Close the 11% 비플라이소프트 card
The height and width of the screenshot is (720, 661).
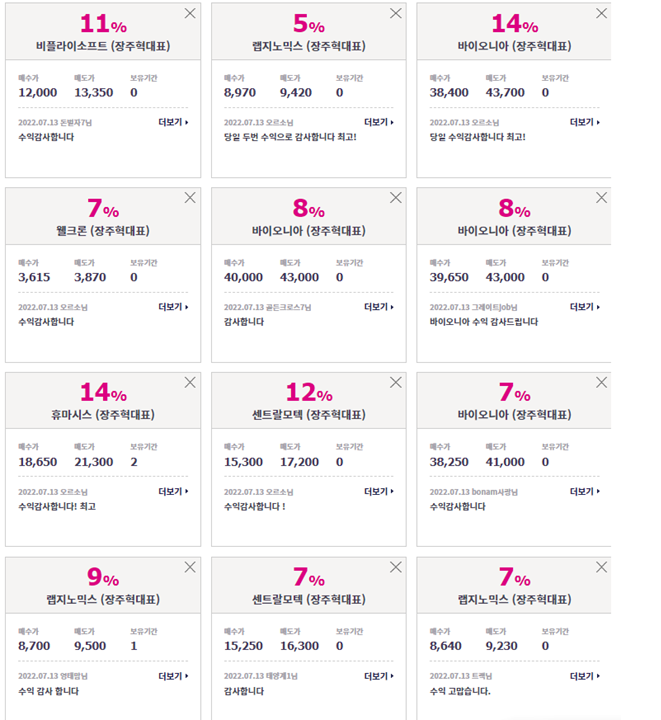(x=190, y=13)
